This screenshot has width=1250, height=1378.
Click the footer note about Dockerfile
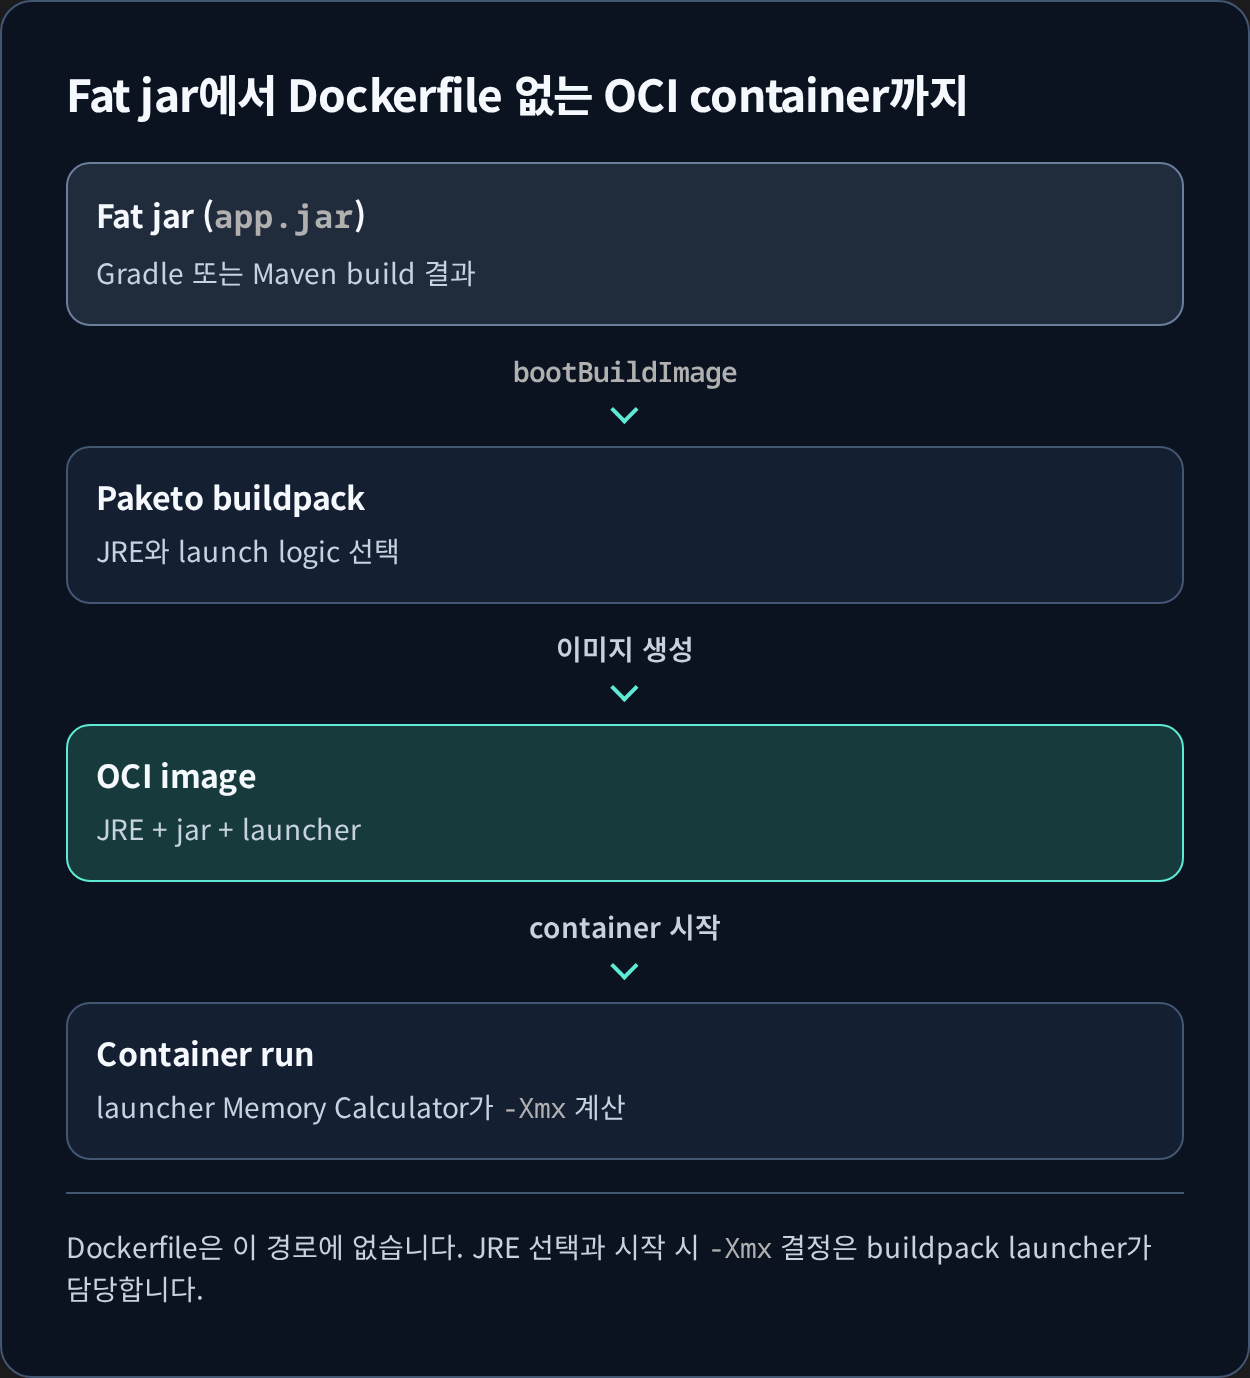click(x=610, y=1268)
